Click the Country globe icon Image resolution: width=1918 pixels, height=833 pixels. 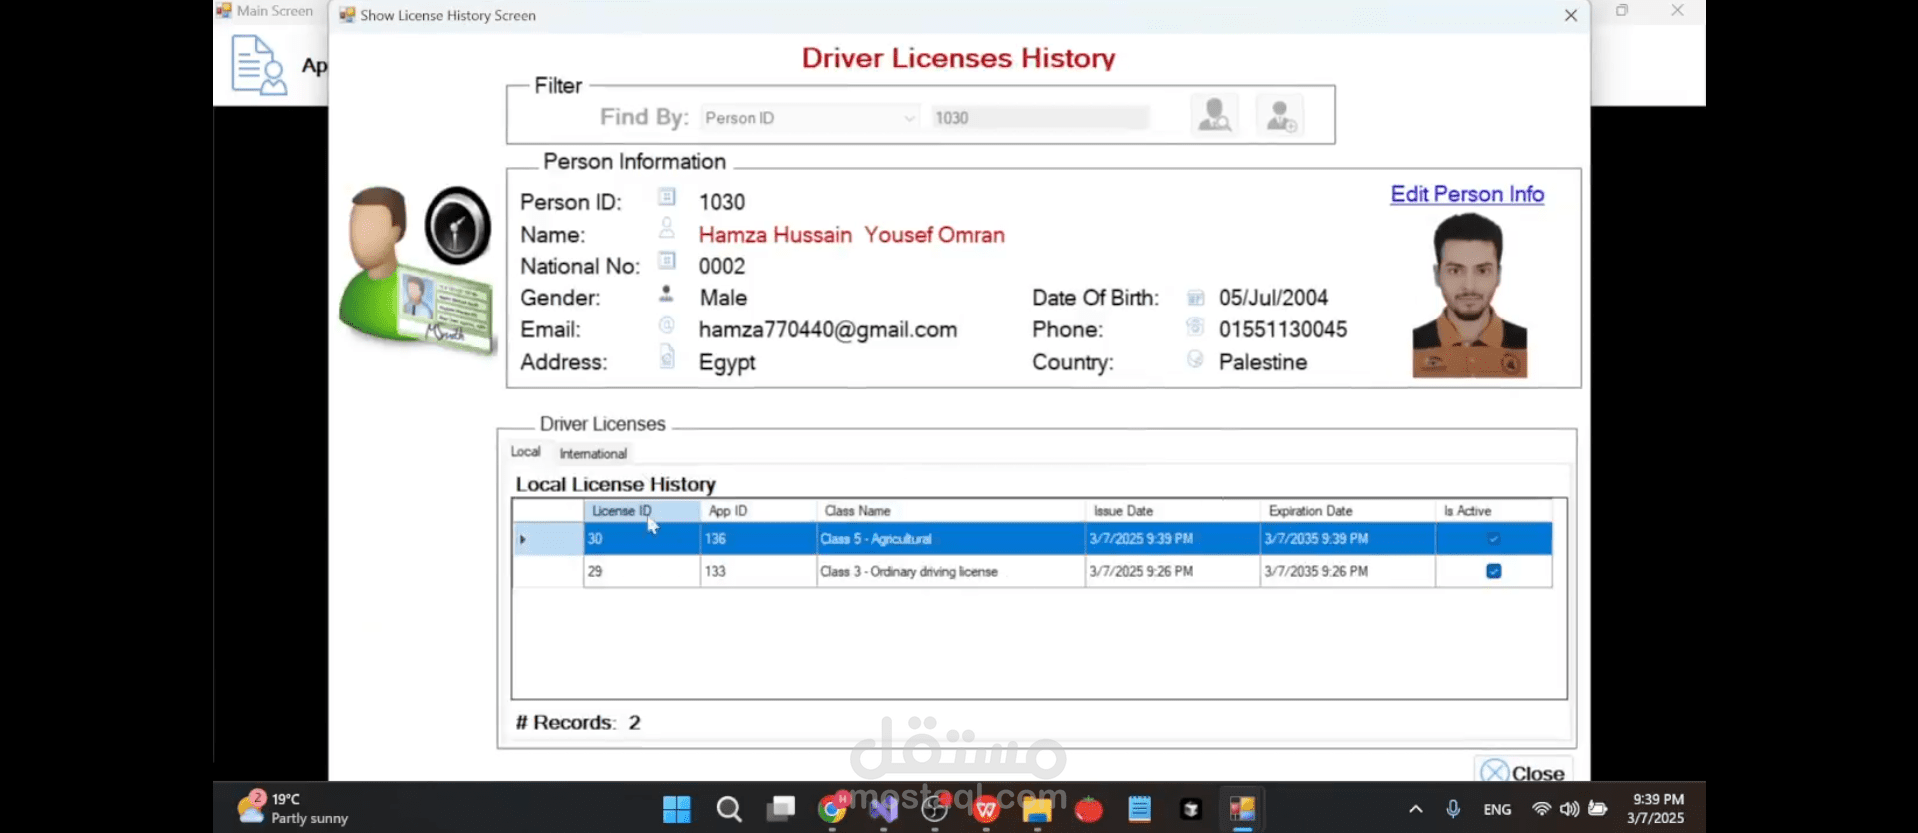click(x=1195, y=358)
